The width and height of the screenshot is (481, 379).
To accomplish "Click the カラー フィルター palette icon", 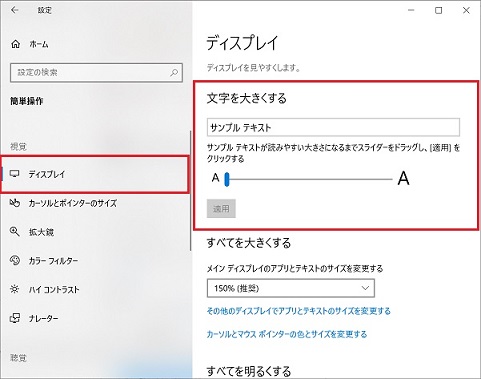I will 15,260.
